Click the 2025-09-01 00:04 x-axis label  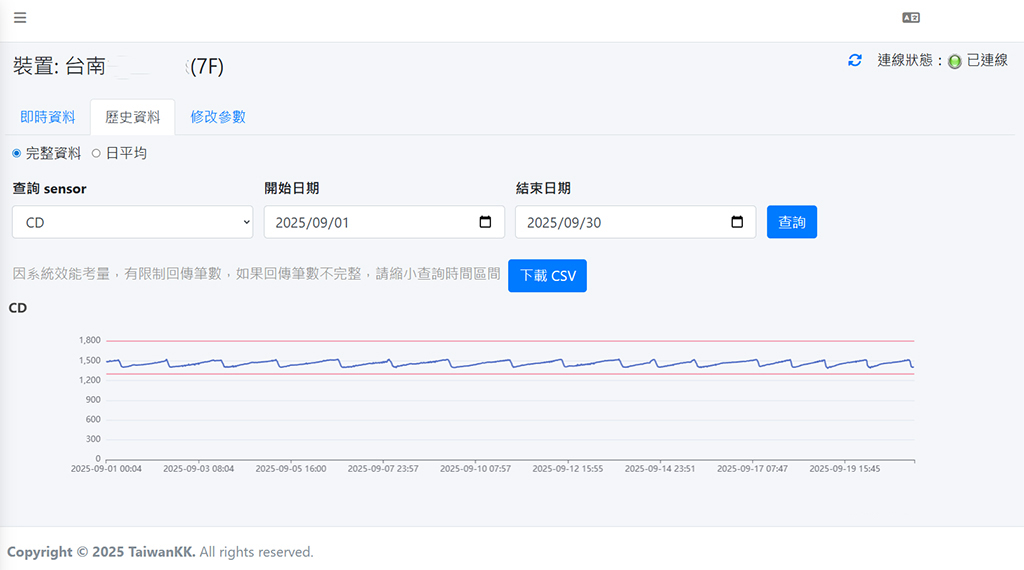pos(106,468)
